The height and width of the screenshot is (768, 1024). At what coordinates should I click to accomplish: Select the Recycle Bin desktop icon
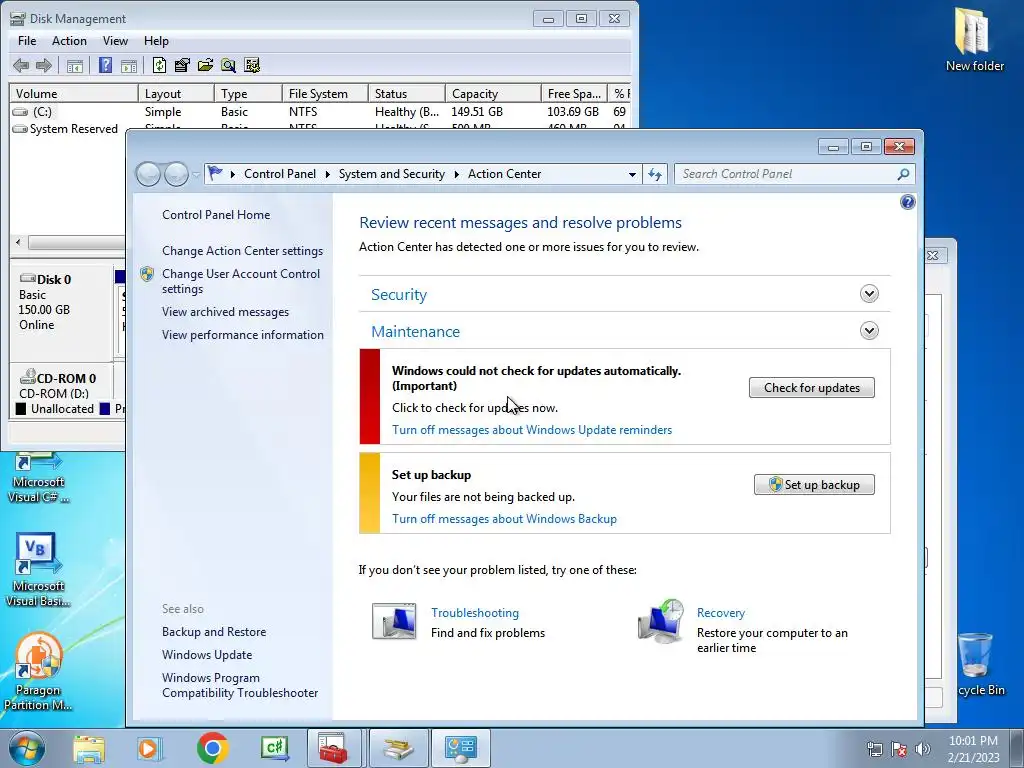coord(976,664)
